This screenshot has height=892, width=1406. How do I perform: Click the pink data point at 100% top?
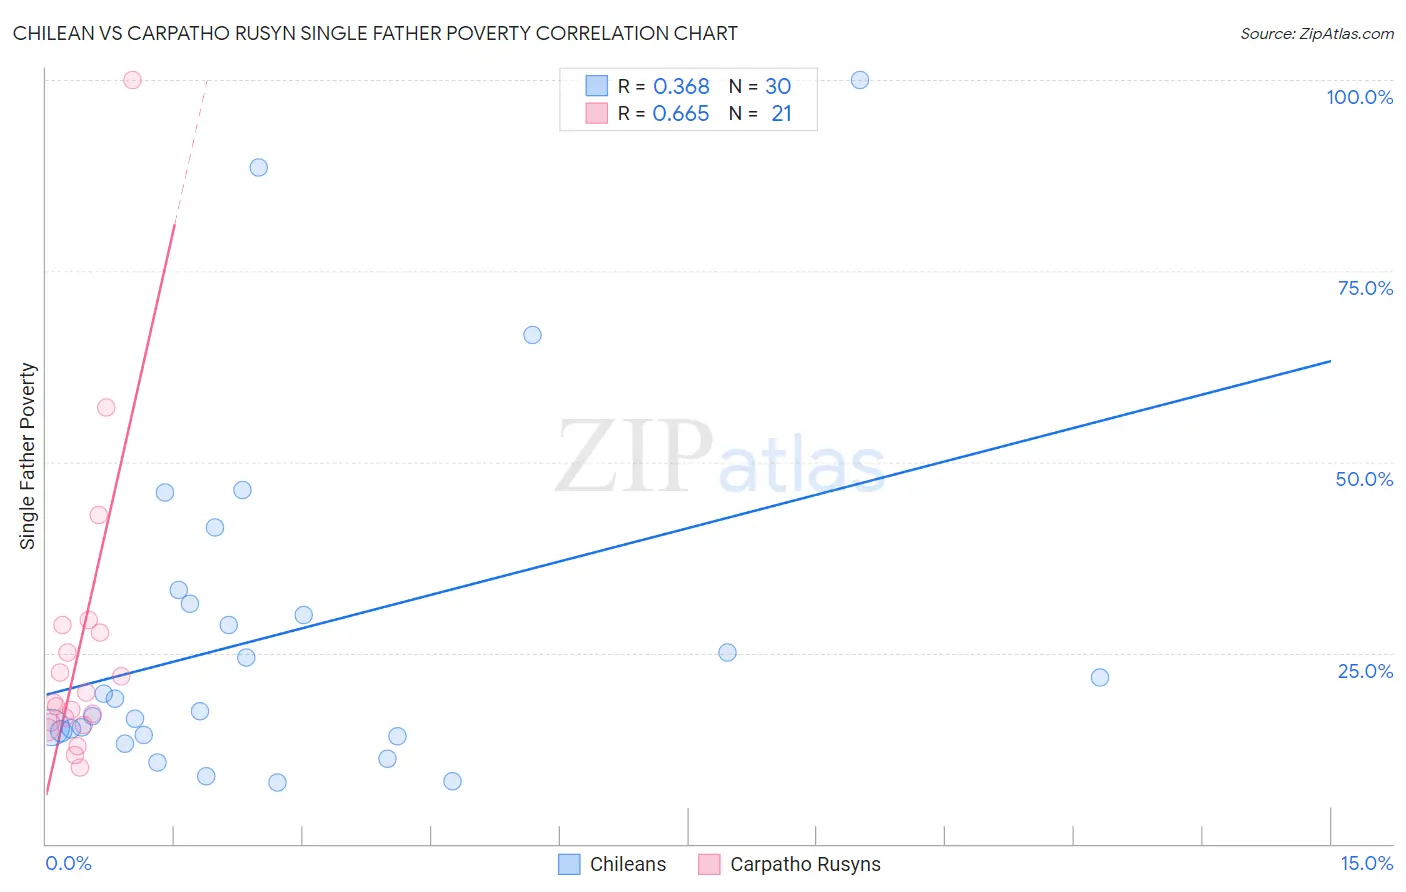[x=132, y=80]
